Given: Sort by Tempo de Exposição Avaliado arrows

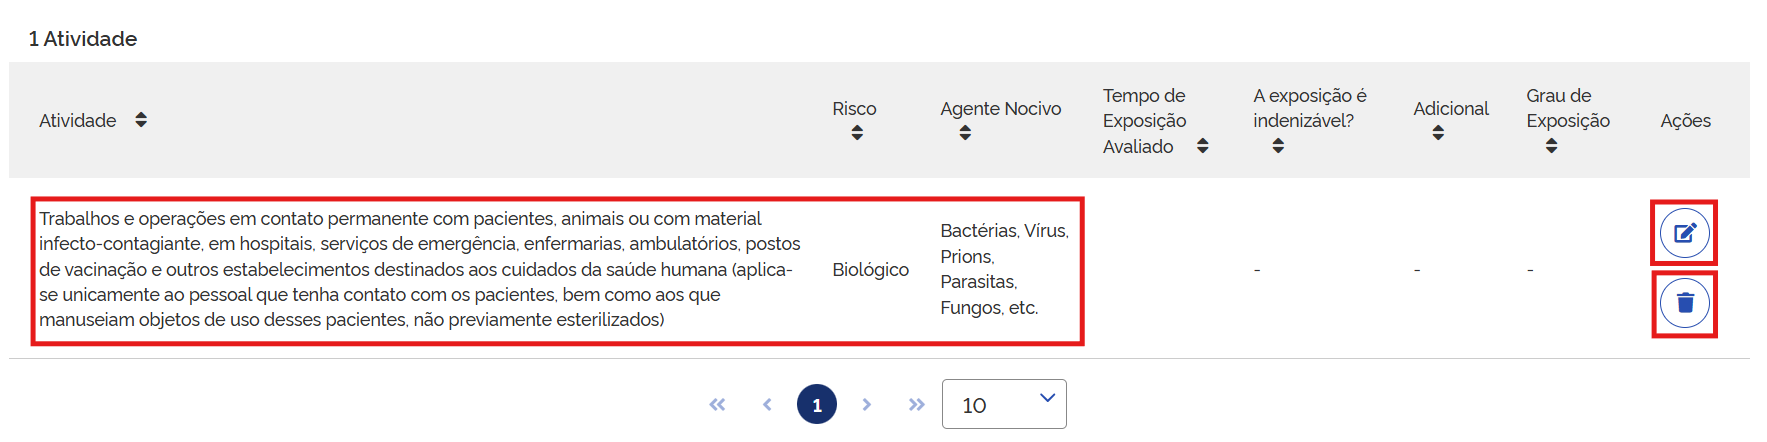Looking at the screenshot, I should click(x=1203, y=146).
